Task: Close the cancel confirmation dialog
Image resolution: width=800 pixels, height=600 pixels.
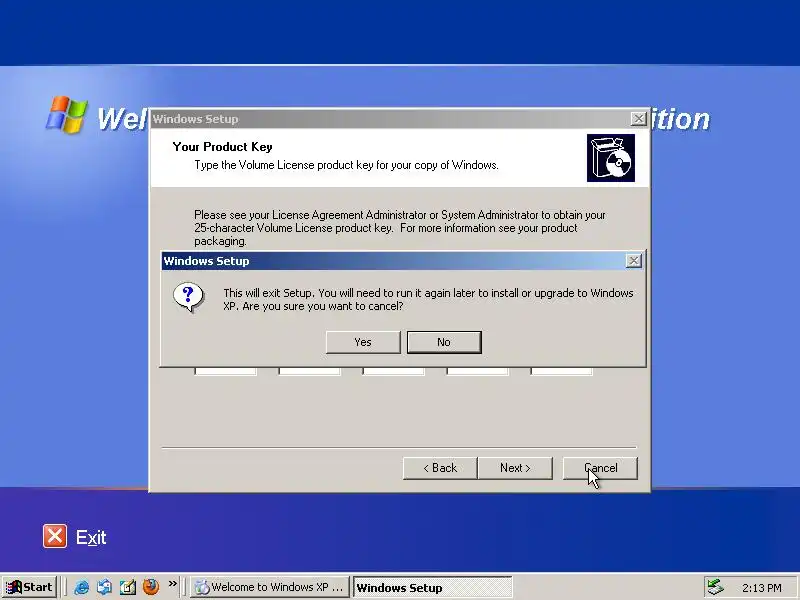Action: click(633, 261)
